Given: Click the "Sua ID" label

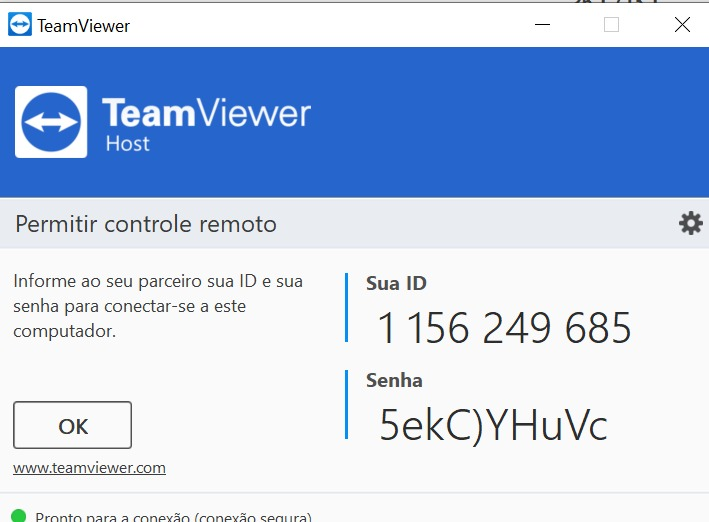Looking at the screenshot, I should [x=396, y=284].
